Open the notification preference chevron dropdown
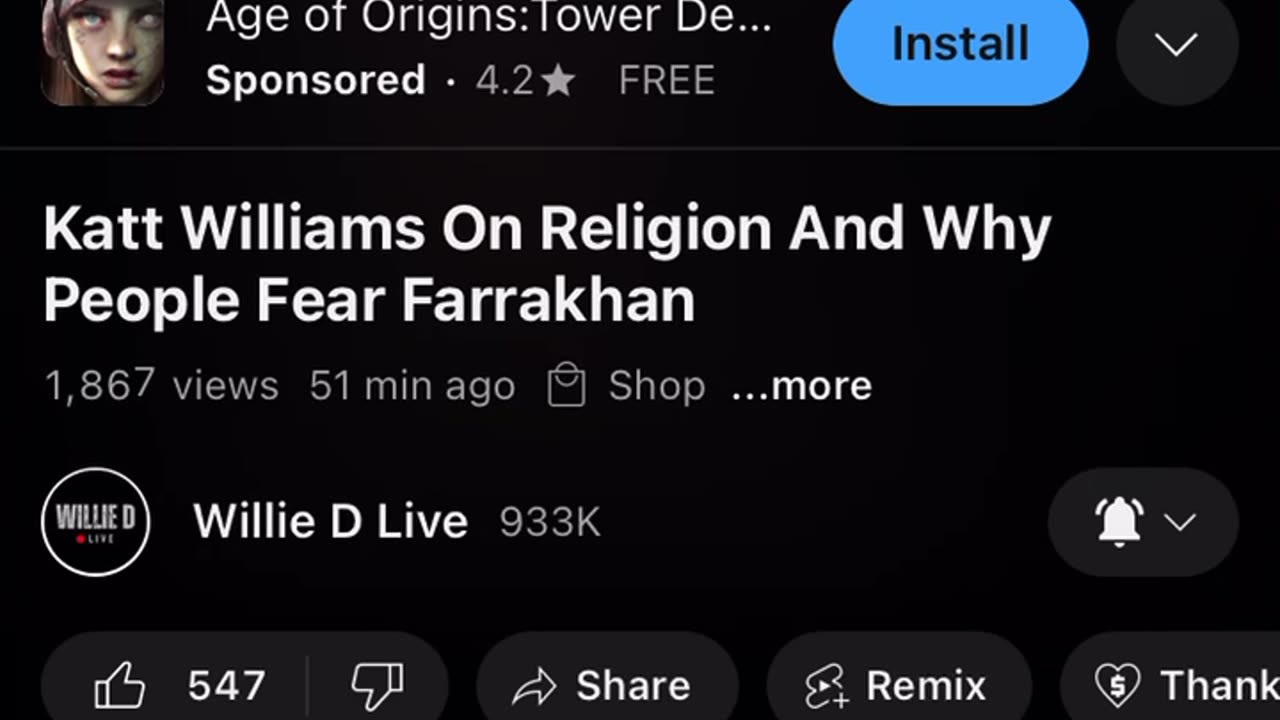 click(1181, 522)
